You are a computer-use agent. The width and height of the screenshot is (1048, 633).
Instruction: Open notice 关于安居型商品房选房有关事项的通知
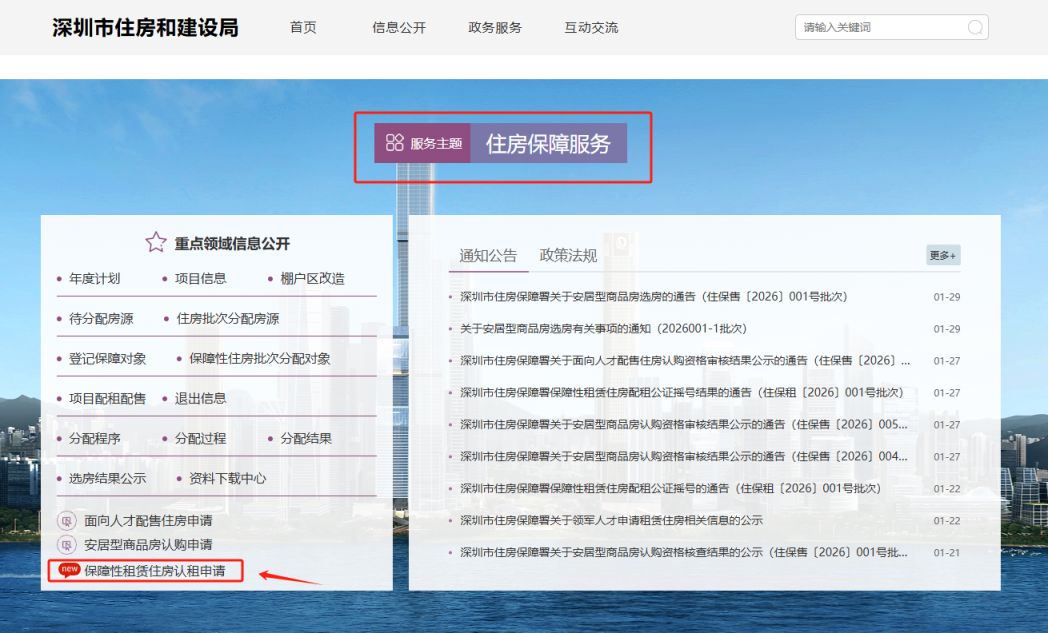tap(604, 329)
